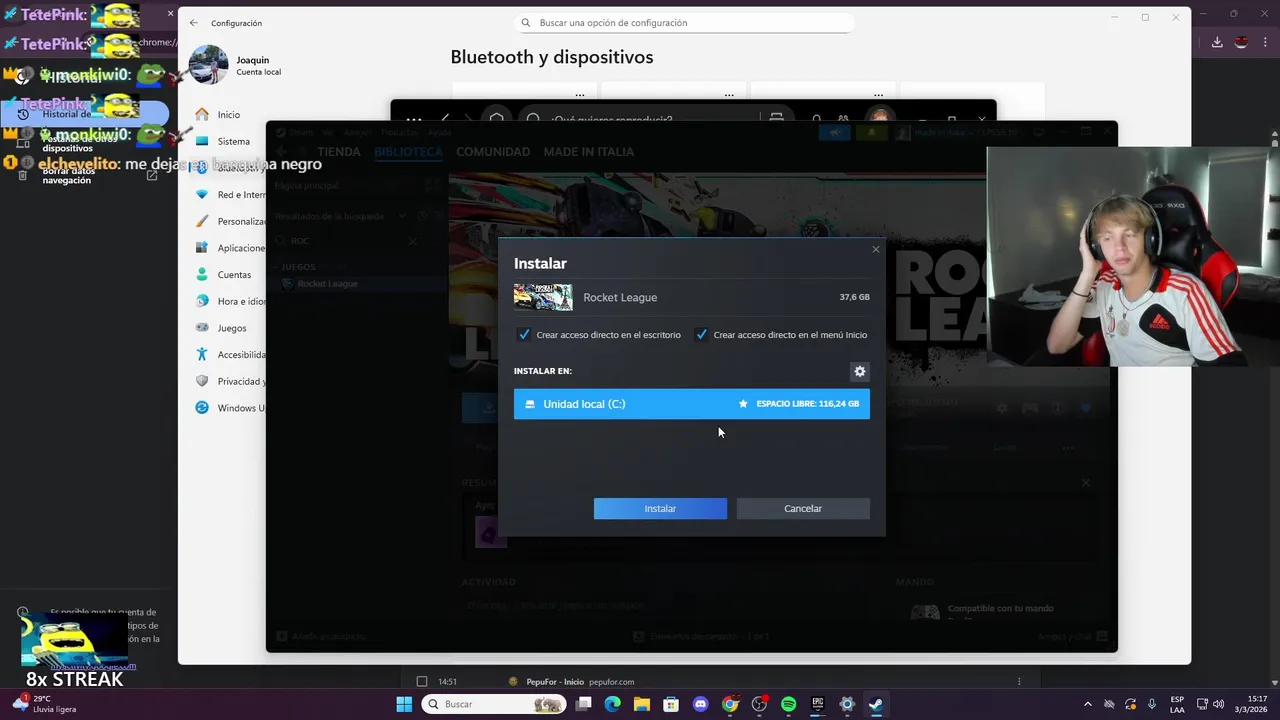Open ESP LAA language switcher
The height and width of the screenshot is (720, 1280).
(x=1178, y=704)
